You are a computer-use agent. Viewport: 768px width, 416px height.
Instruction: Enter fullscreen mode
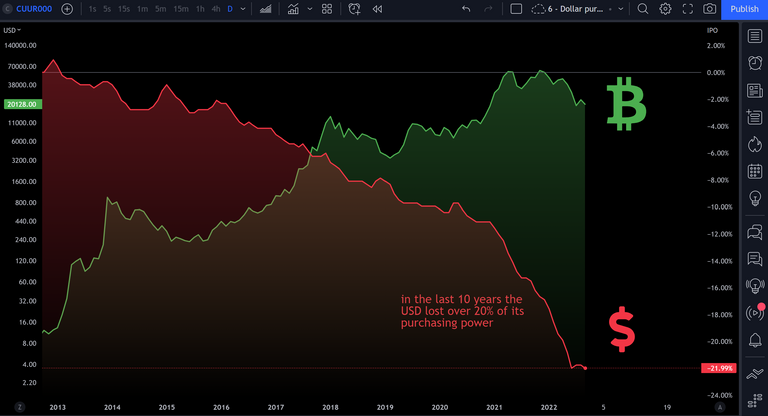(x=688, y=9)
